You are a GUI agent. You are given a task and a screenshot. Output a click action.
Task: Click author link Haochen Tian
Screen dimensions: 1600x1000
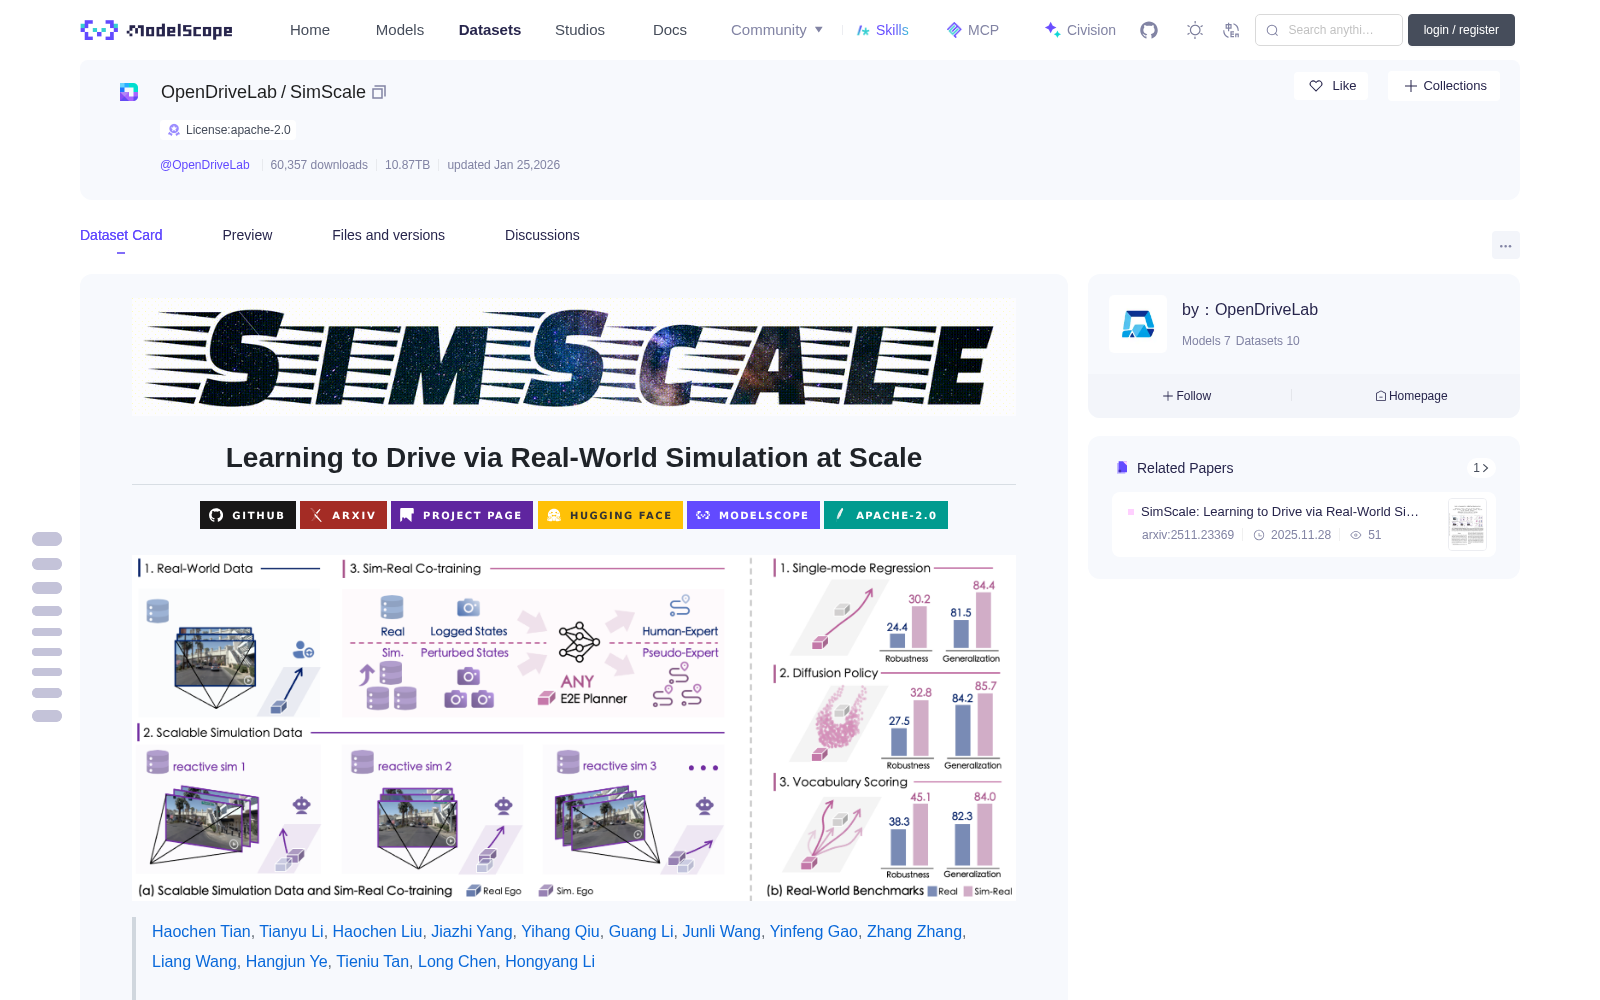[201, 931]
